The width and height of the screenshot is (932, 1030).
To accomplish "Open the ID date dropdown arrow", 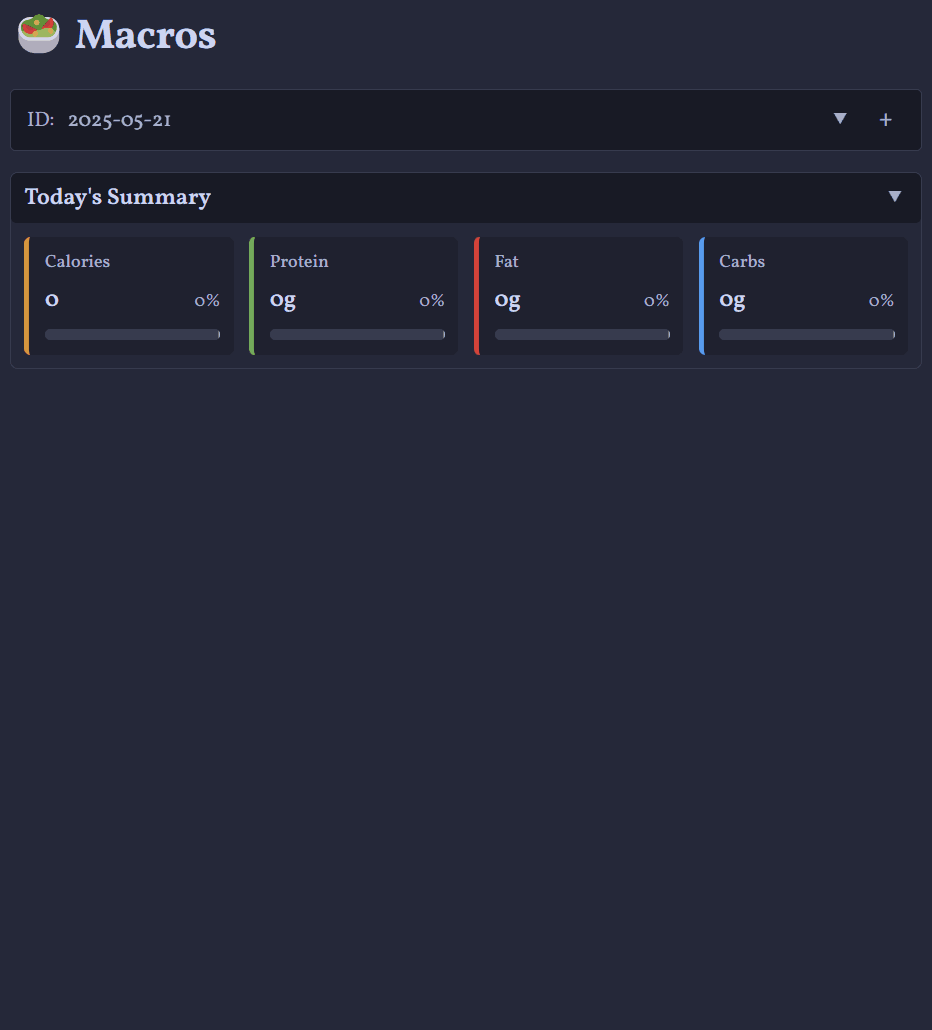I will click(839, 119).
